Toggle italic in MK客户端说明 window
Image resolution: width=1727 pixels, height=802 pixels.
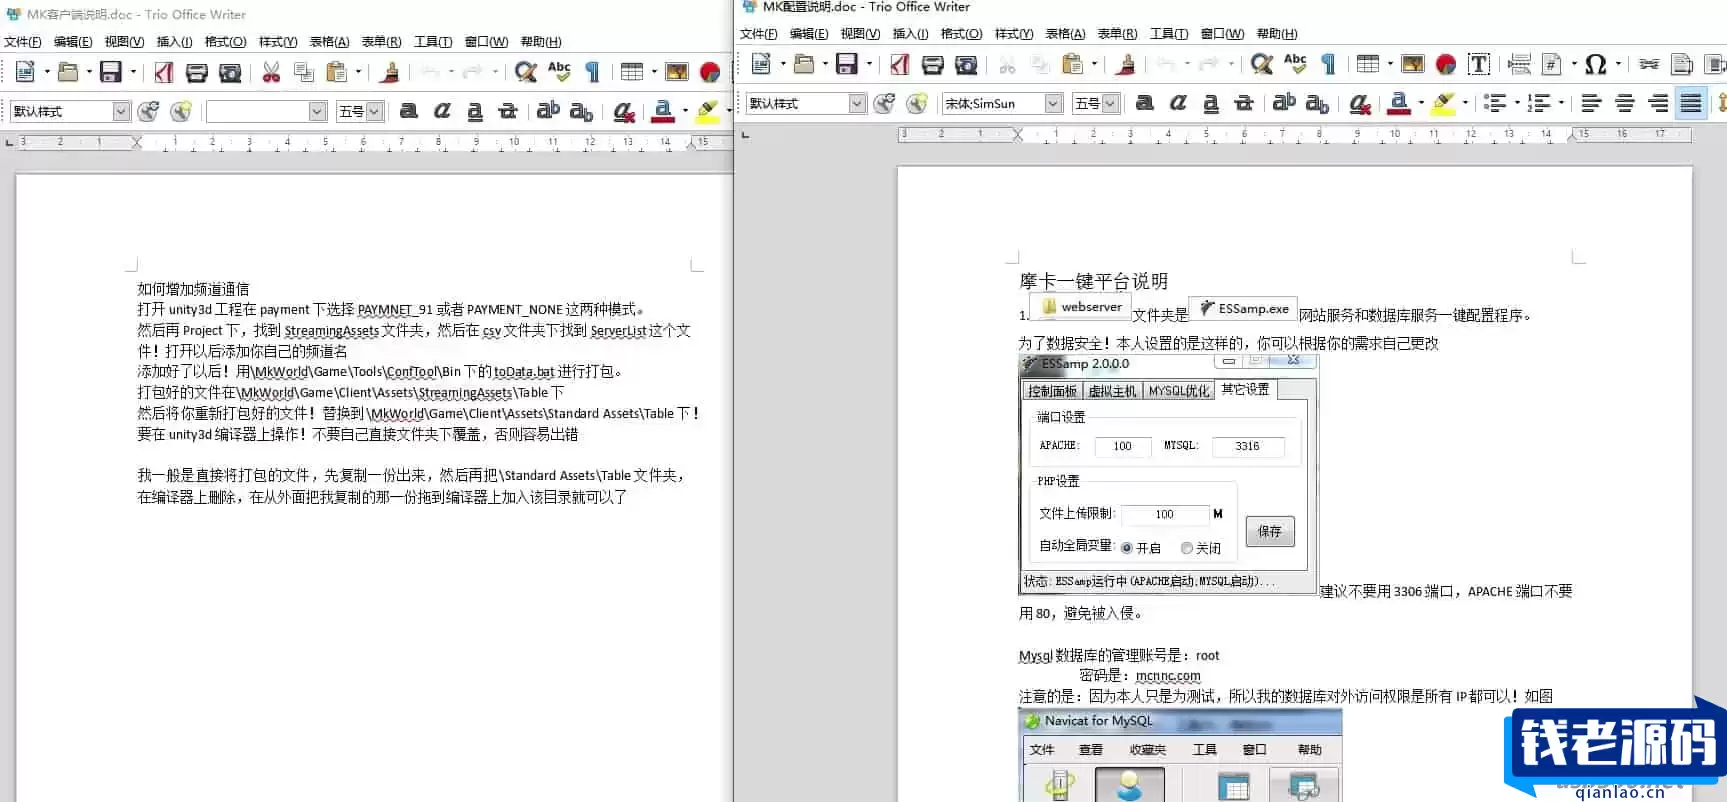(x=442, y=111)
